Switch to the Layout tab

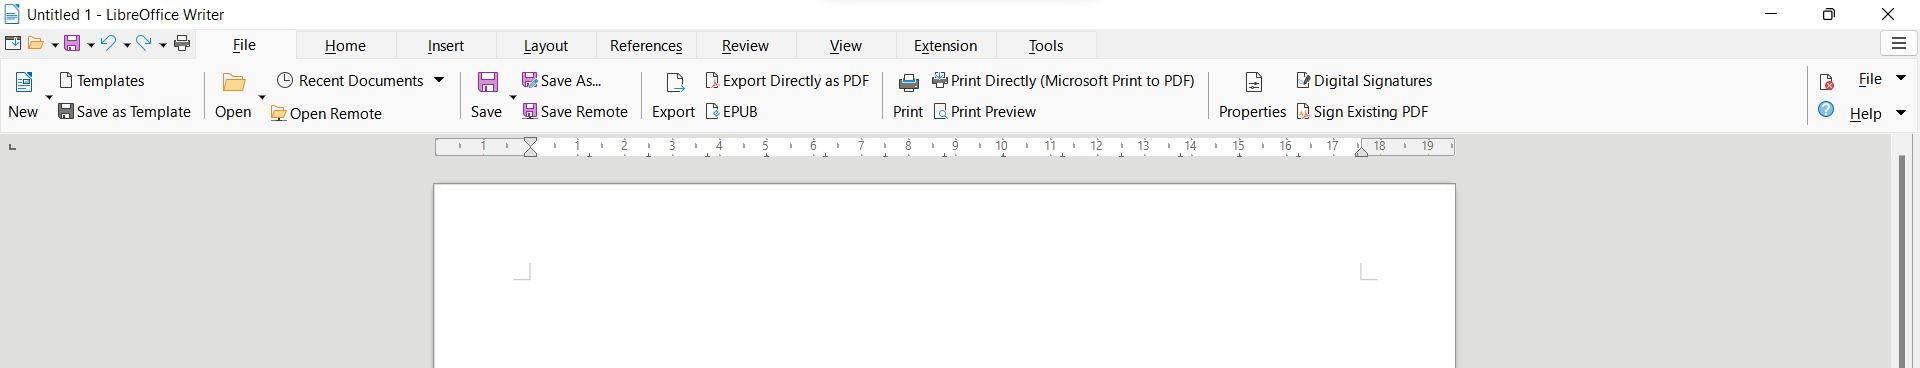click(546, 46)
